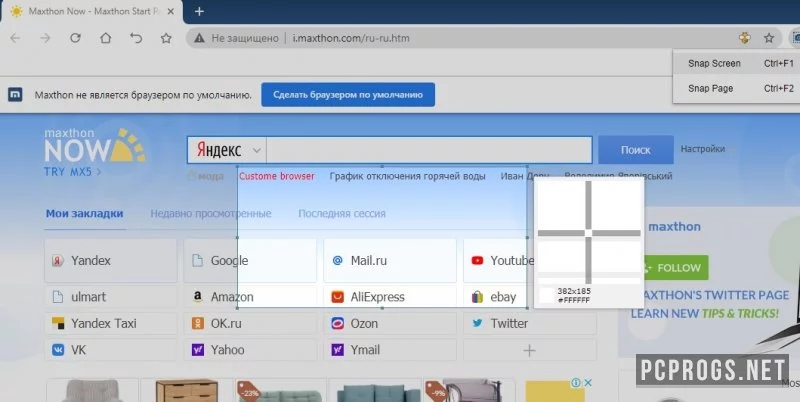Screen dimensions: 800x402
Task: Click the ad info icon
Action: tap(576, 382)
